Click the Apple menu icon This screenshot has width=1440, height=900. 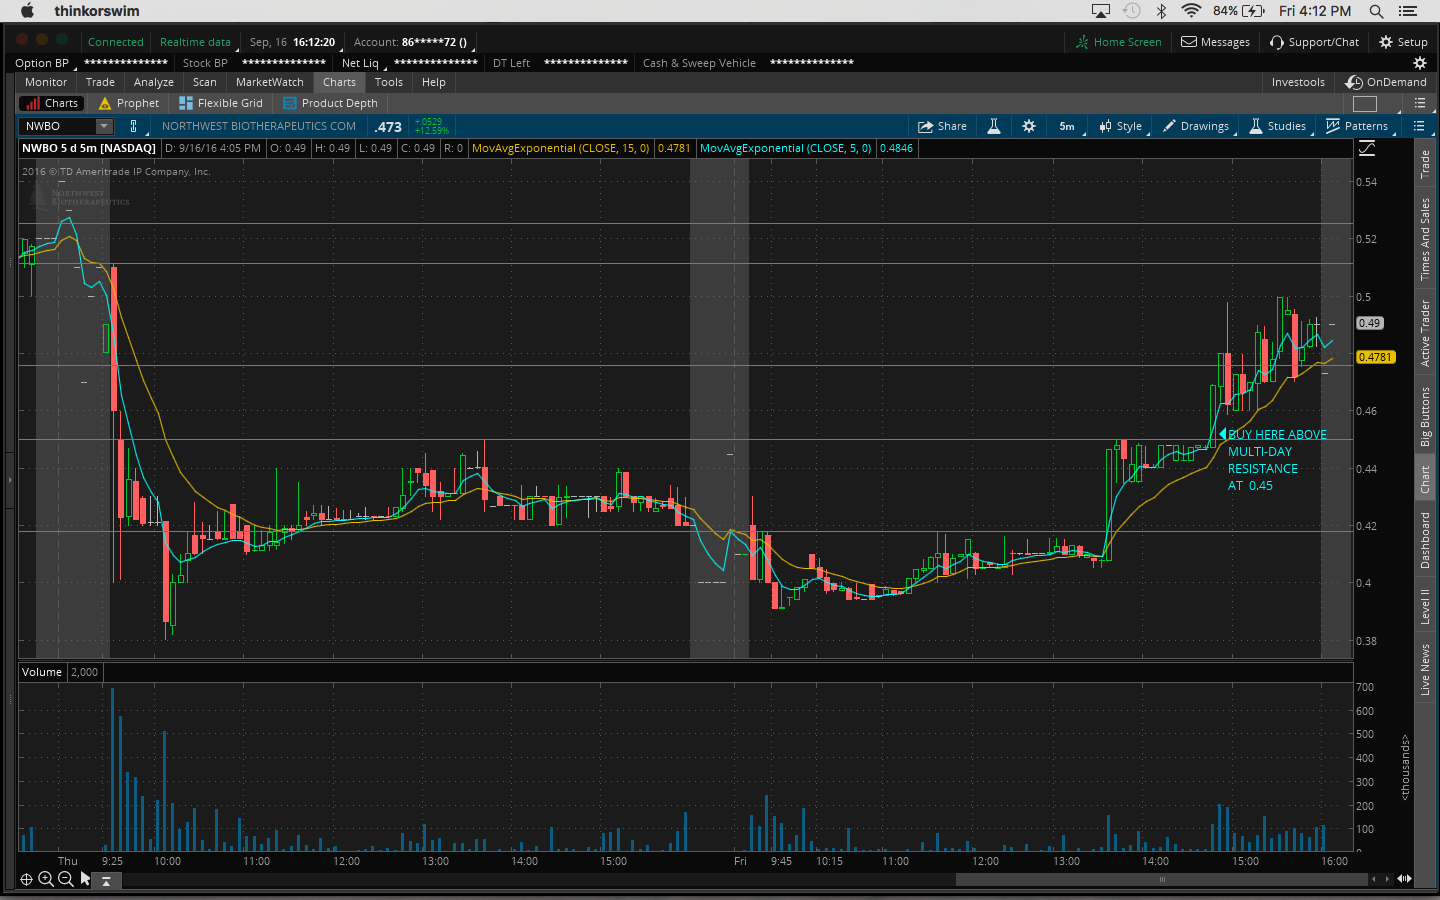[x=28, y=11]
